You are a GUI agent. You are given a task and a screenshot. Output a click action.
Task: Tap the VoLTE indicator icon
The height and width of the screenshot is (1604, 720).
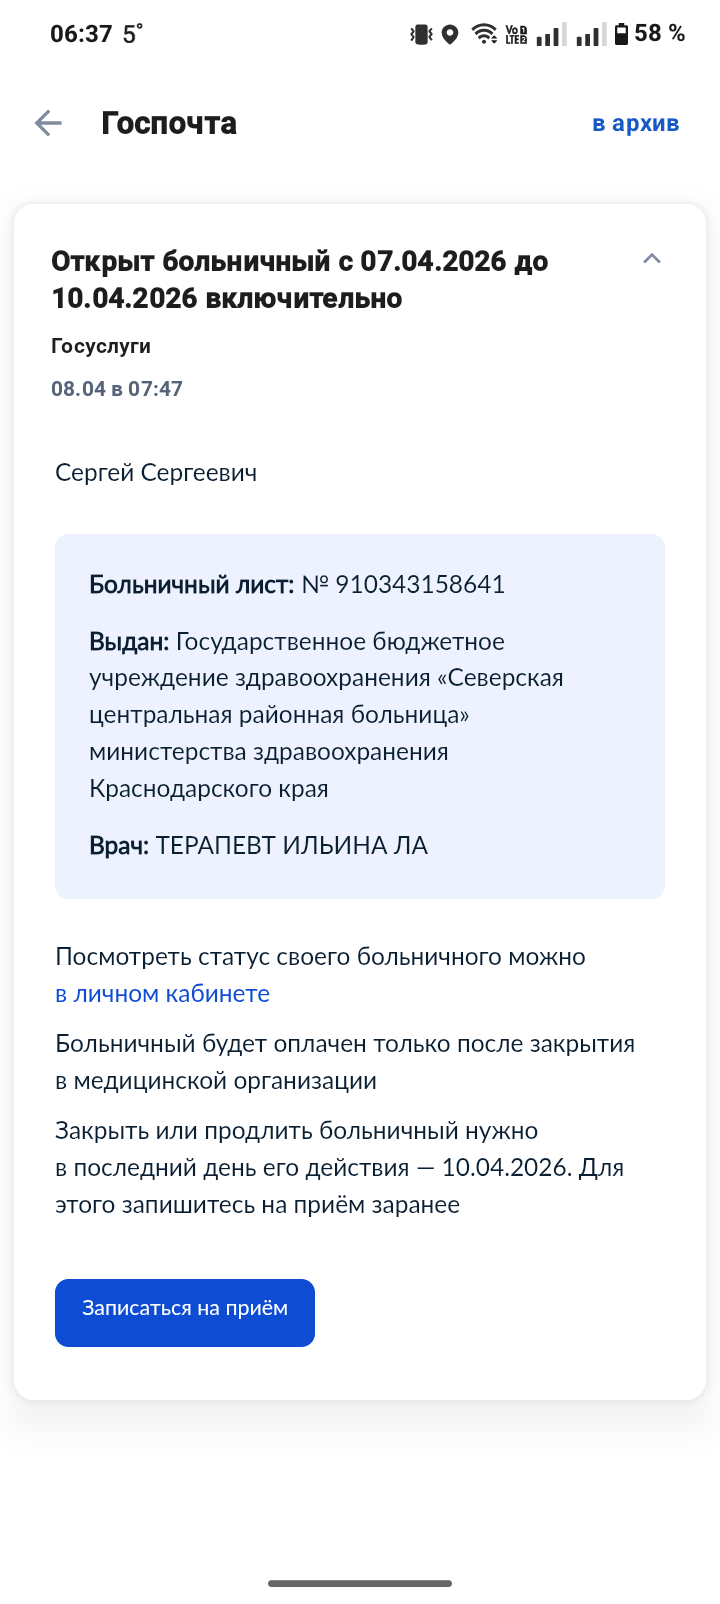pyautogui.click(x=516, y=35)
